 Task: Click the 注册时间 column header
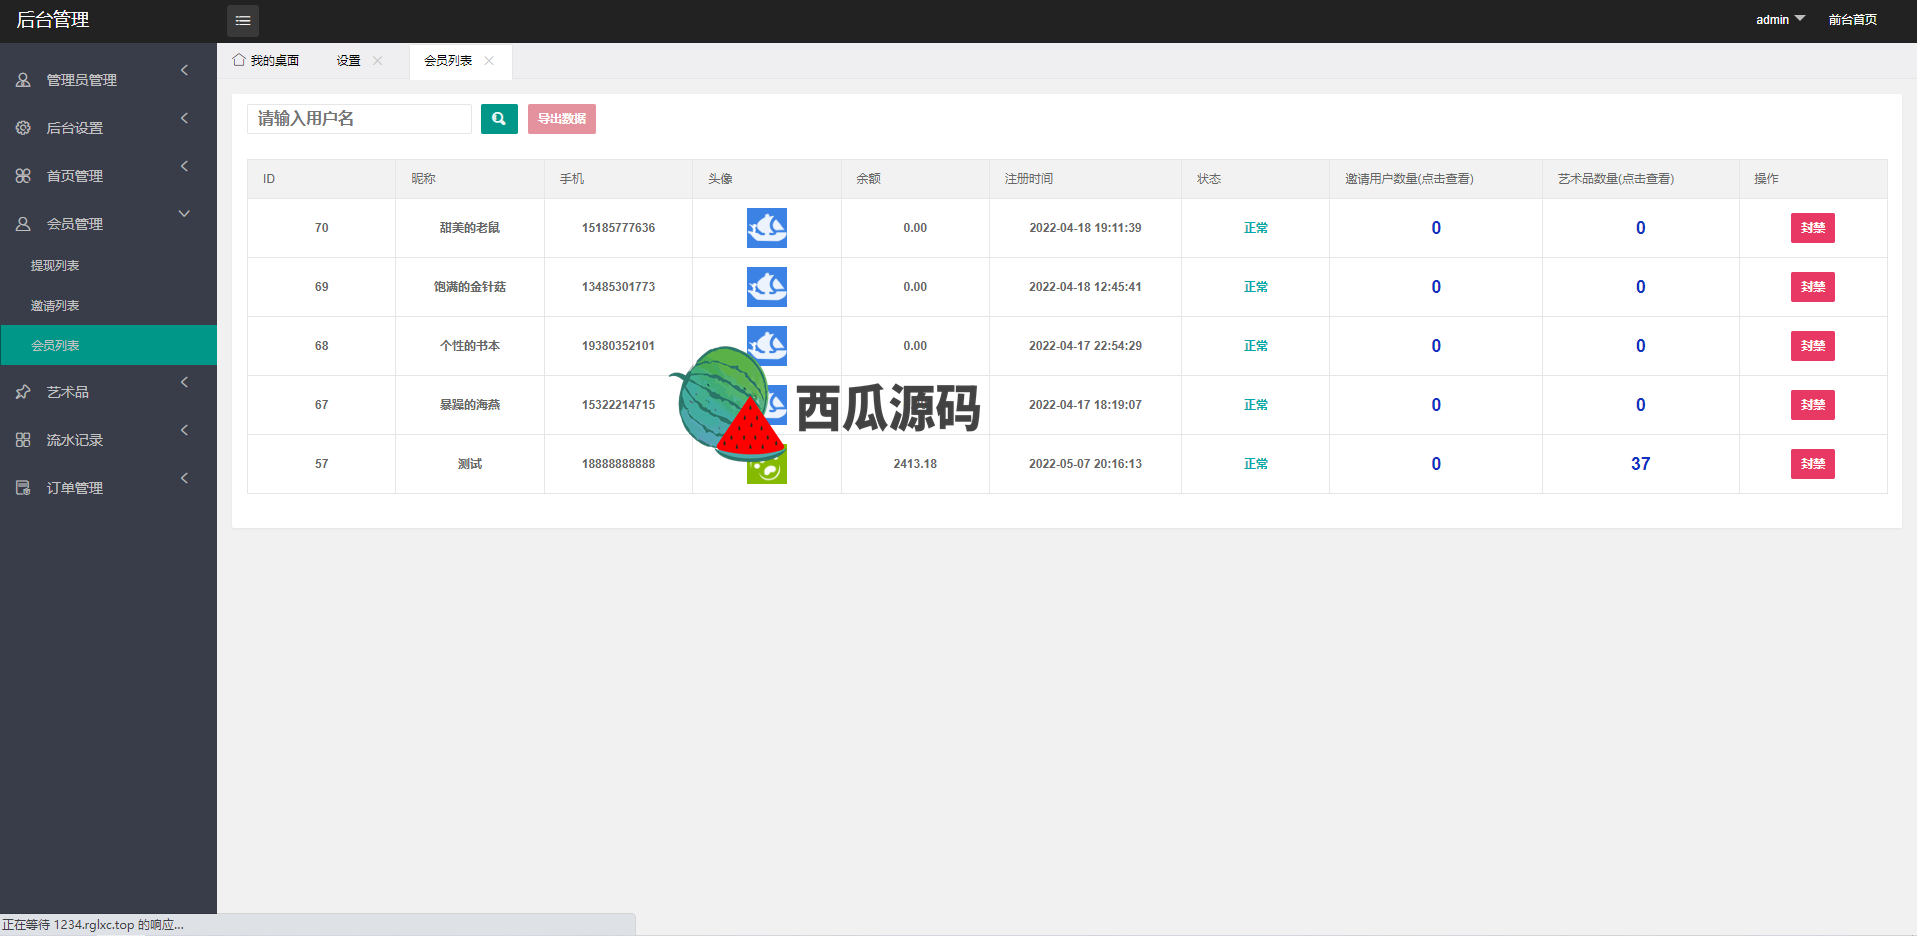pos(1029,179)
